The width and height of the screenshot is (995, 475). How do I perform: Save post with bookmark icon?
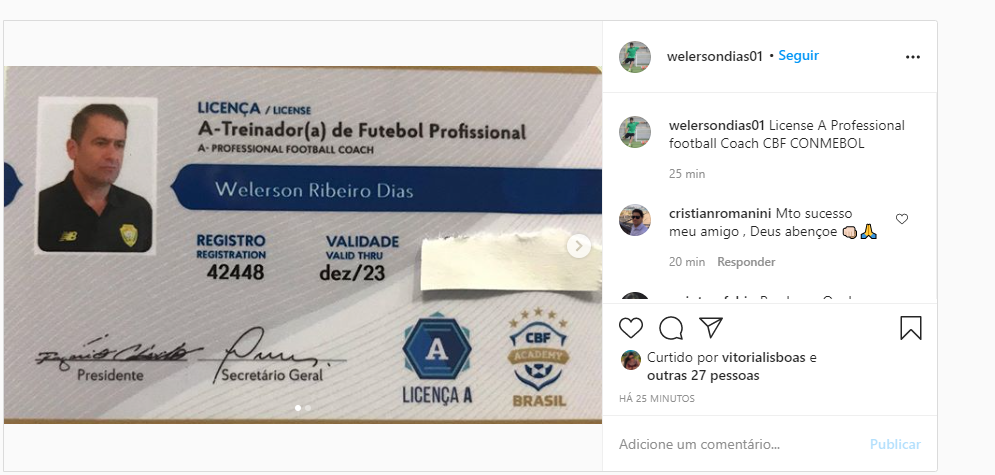[x=911, y=328]
